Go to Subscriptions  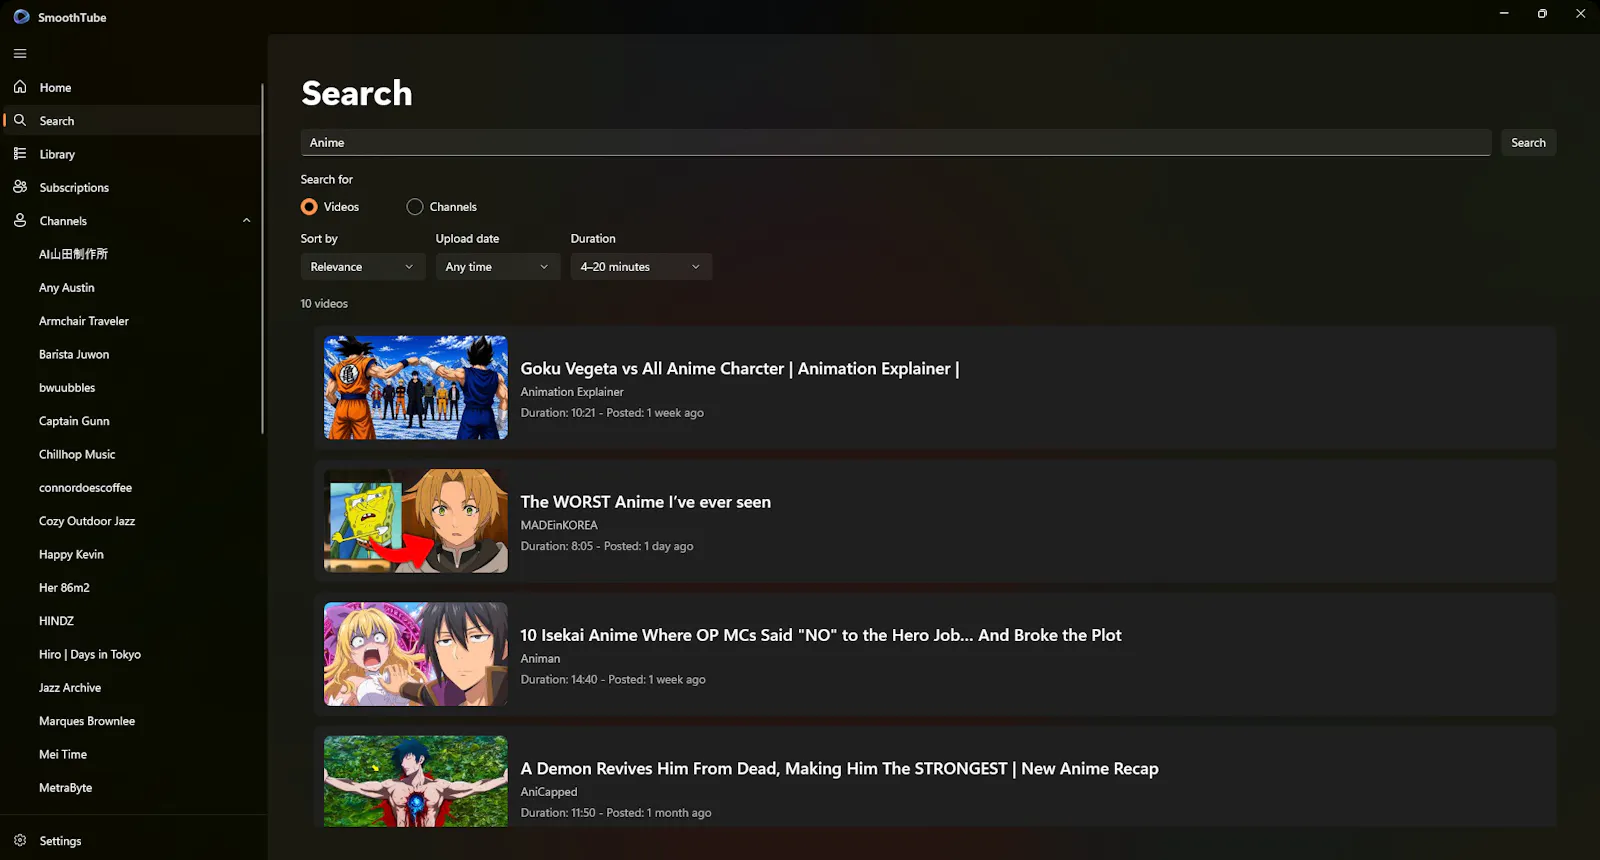click(132, 187)
